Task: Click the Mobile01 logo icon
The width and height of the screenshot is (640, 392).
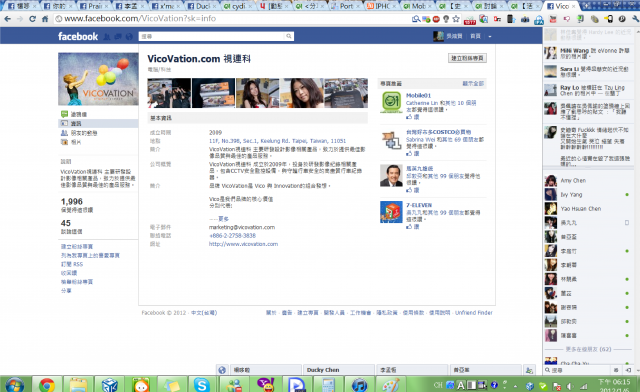Action: coord(391,102)
